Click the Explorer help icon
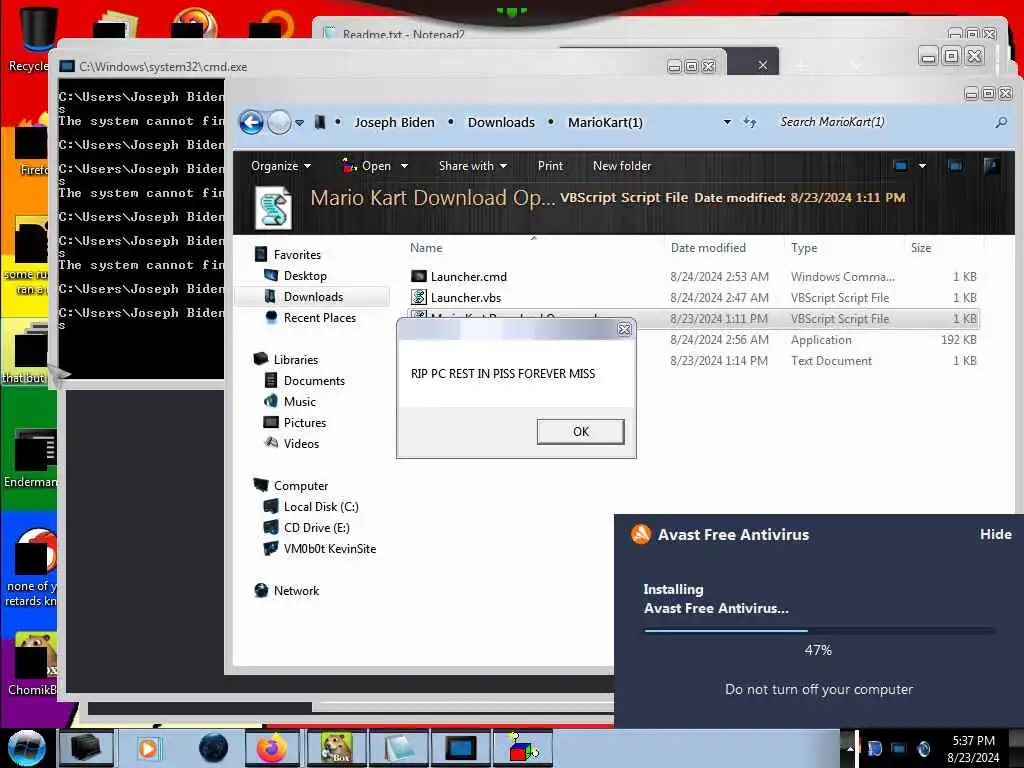 point(991,166)
